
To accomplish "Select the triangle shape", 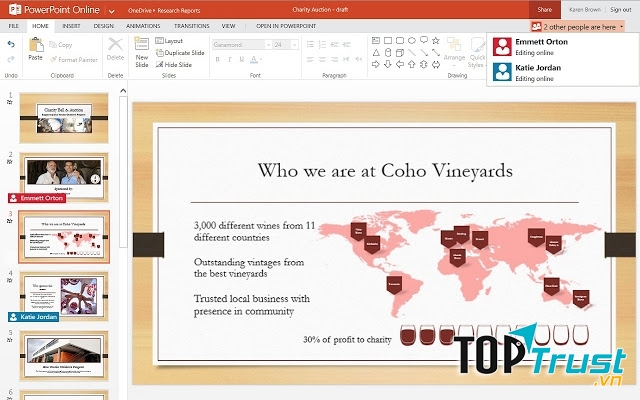I will click(x=376, y=53).
